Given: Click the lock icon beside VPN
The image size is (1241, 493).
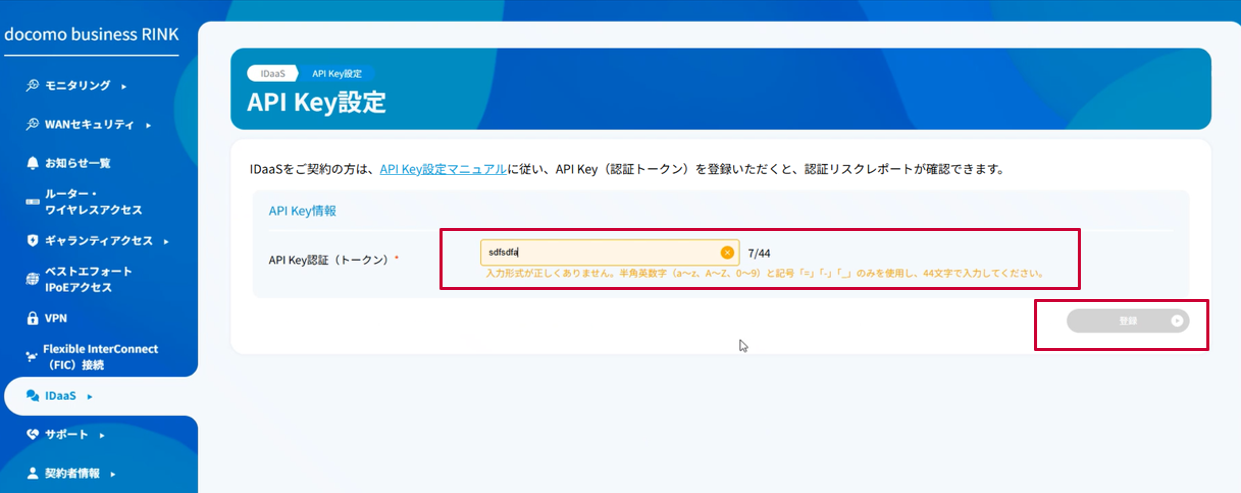Looking at the screenshot, I should point(33,319).
